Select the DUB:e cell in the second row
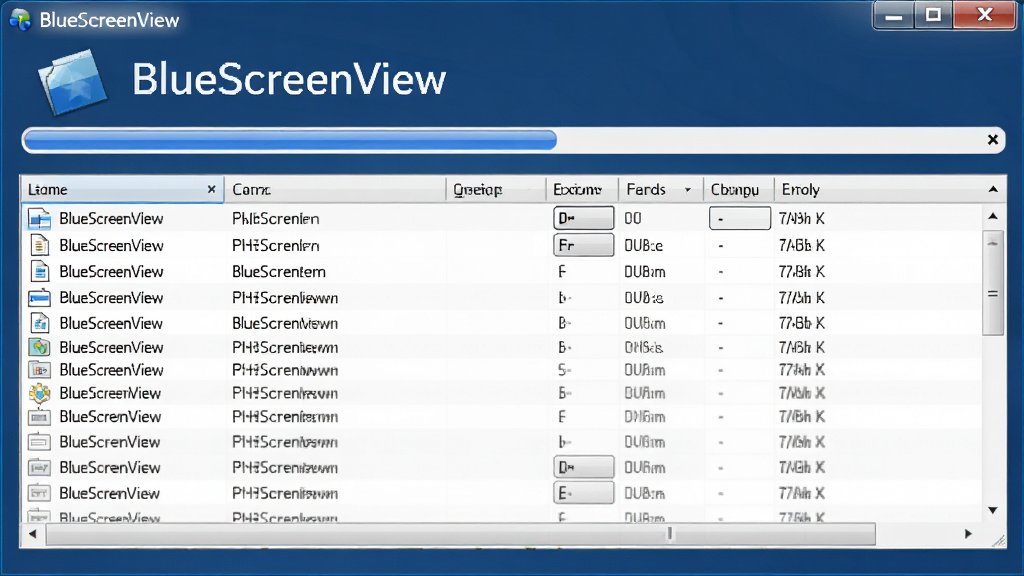The image size is (1024, 576). point(644,246)
